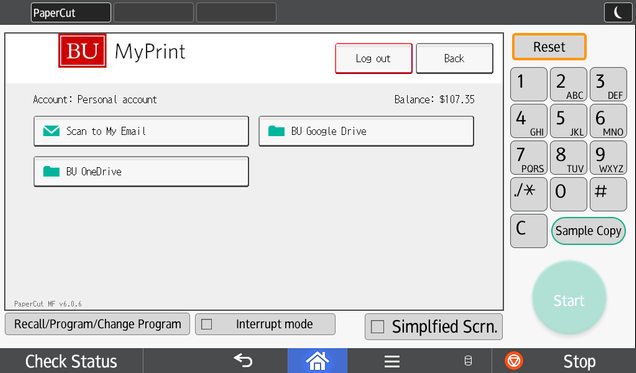Select the third empty top tab
This screenshot has width=636, height=373.
236,13
